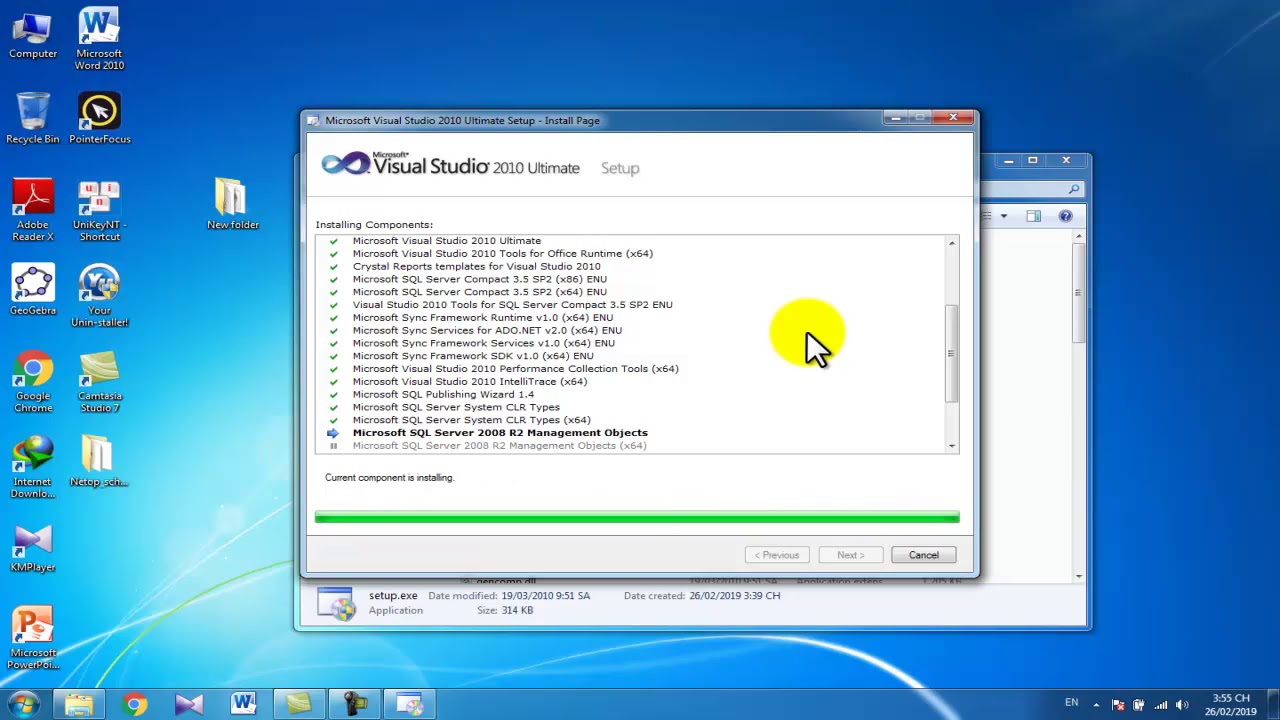Screen dimensions: 1280x720
Task: Select Microsoft SQL Server Compact 3.5 SP2 (x86) row
Action: point(479,279)
